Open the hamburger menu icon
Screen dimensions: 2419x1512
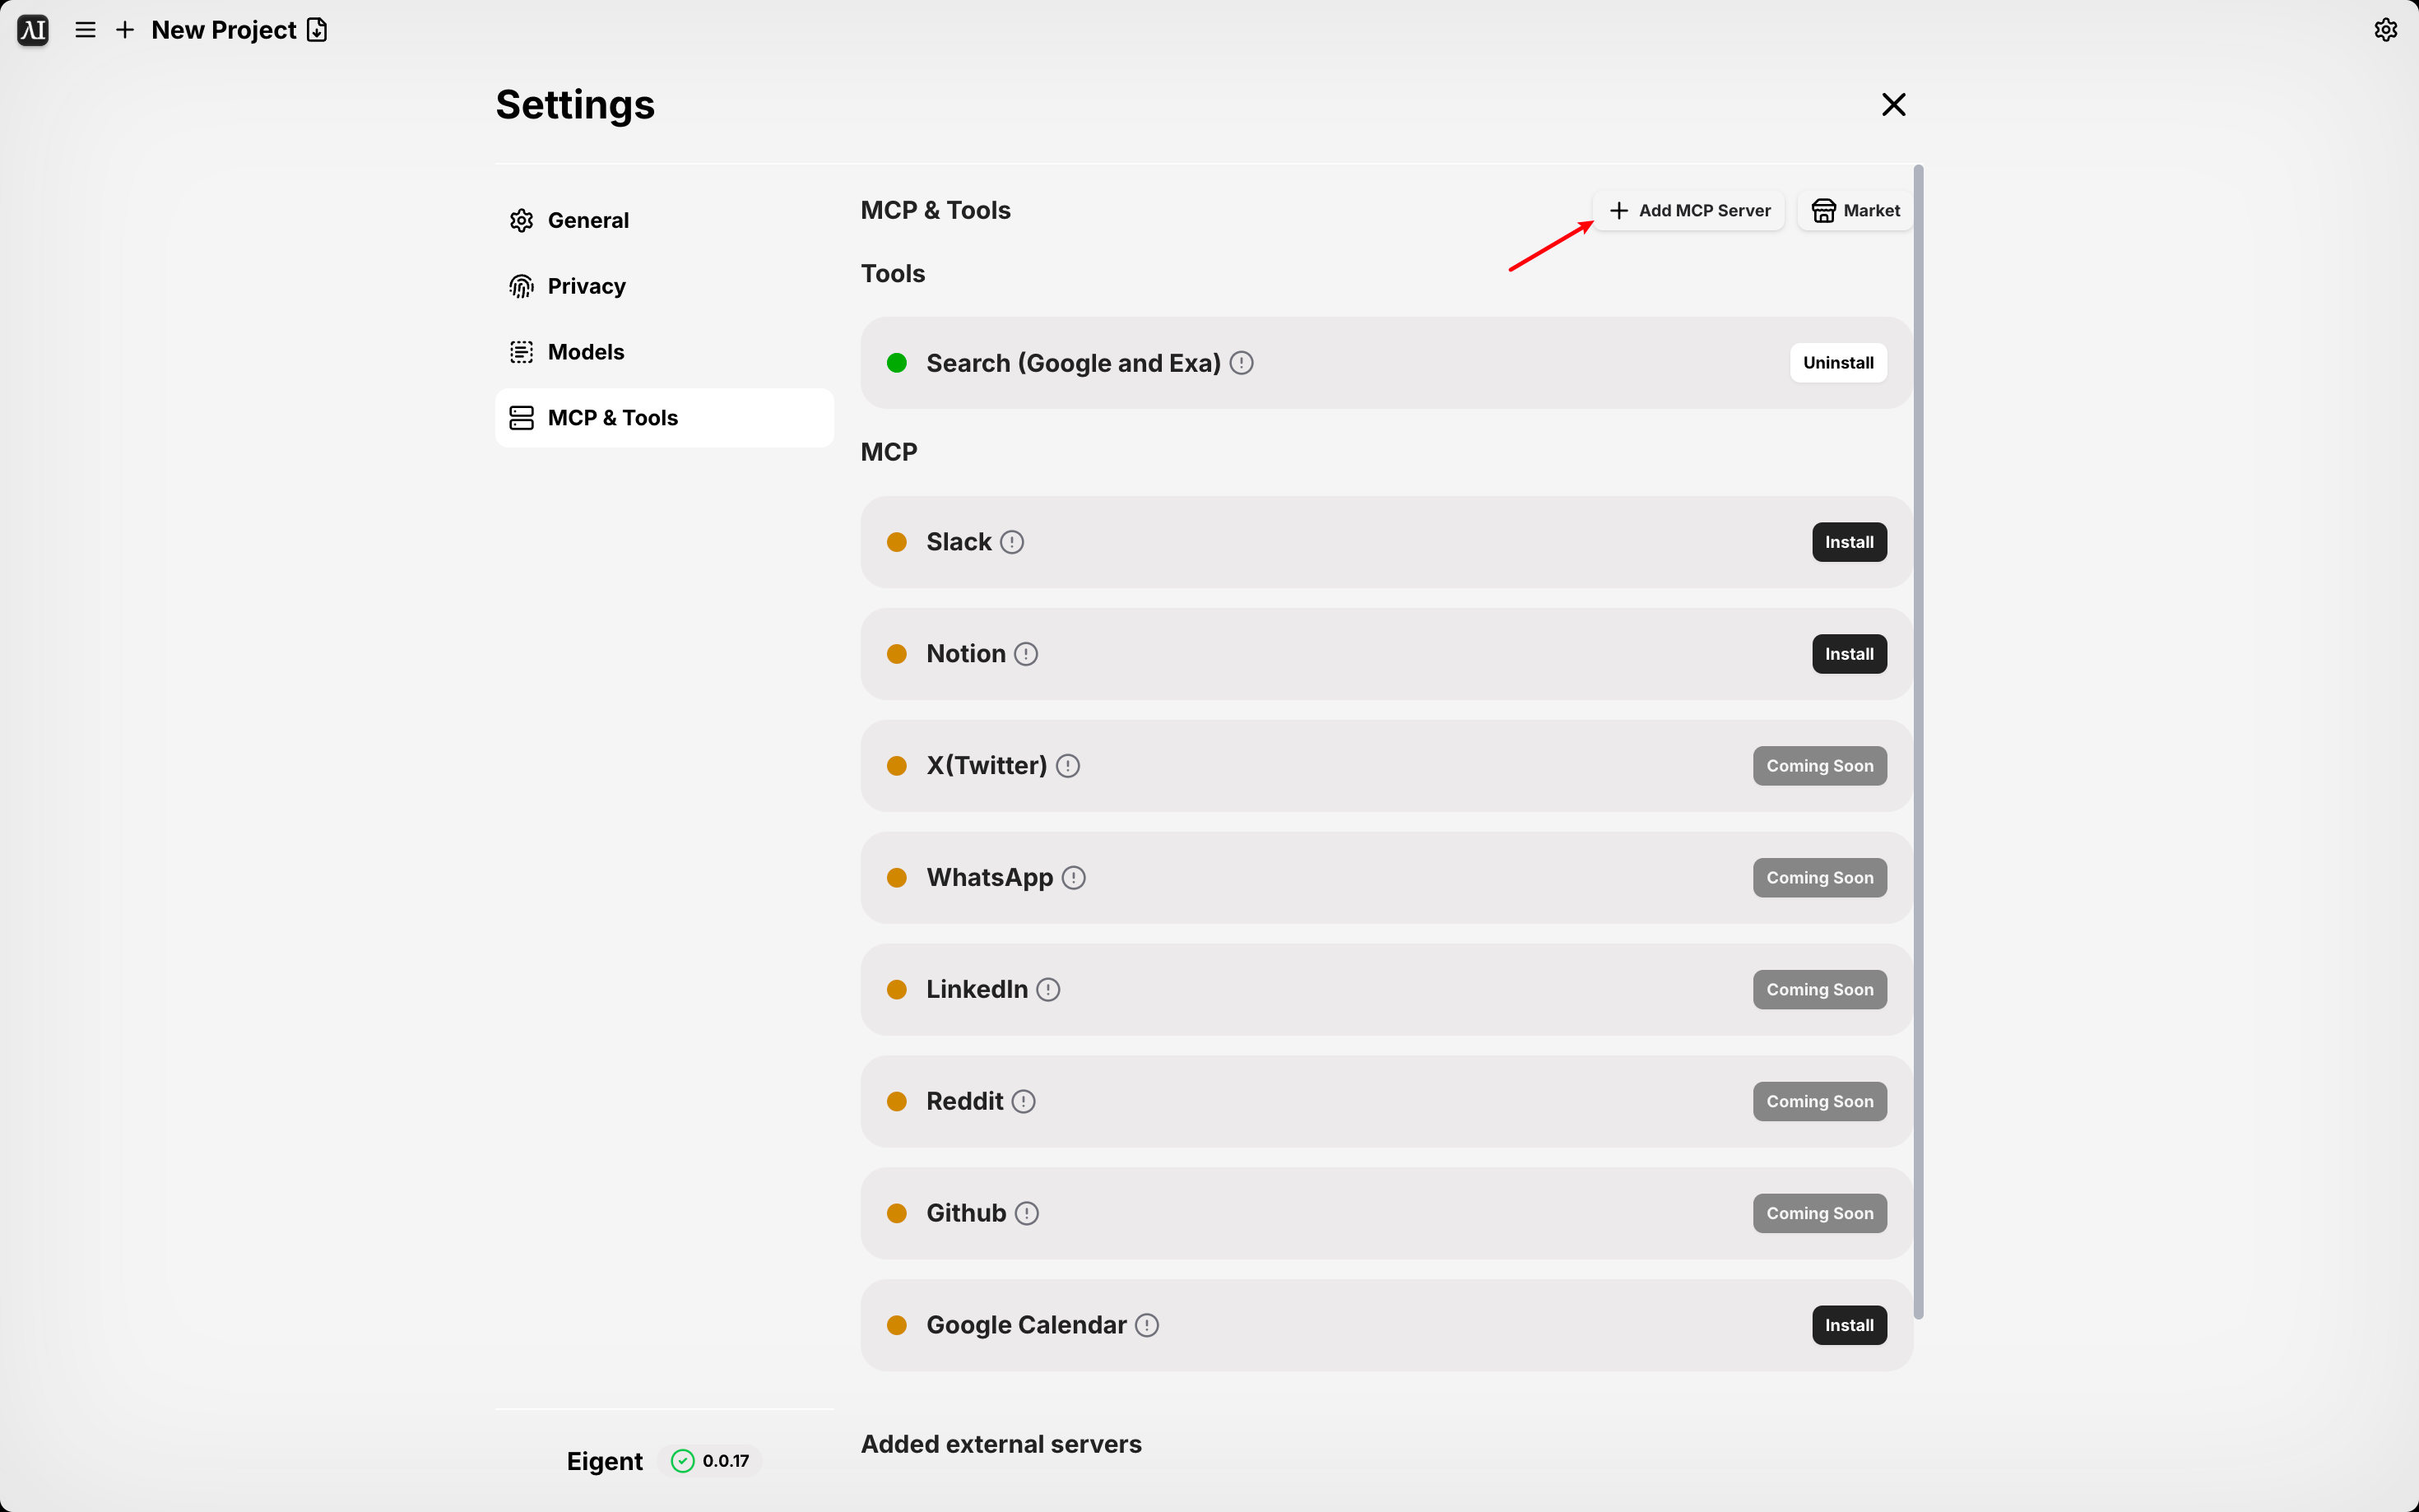click(86, 30)
